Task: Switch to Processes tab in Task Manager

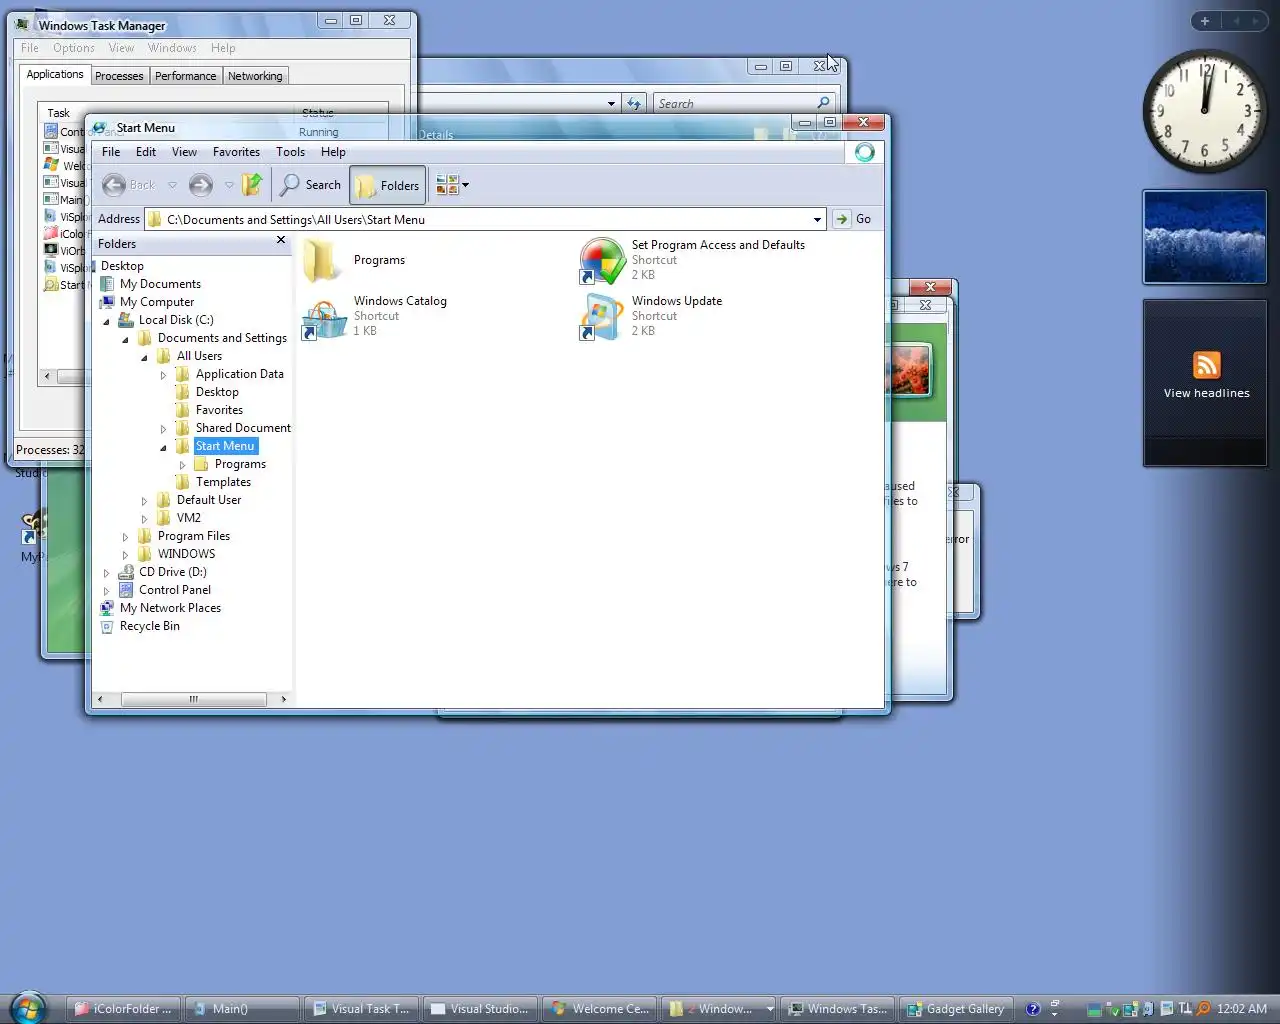Action: [x=119, y=76]
